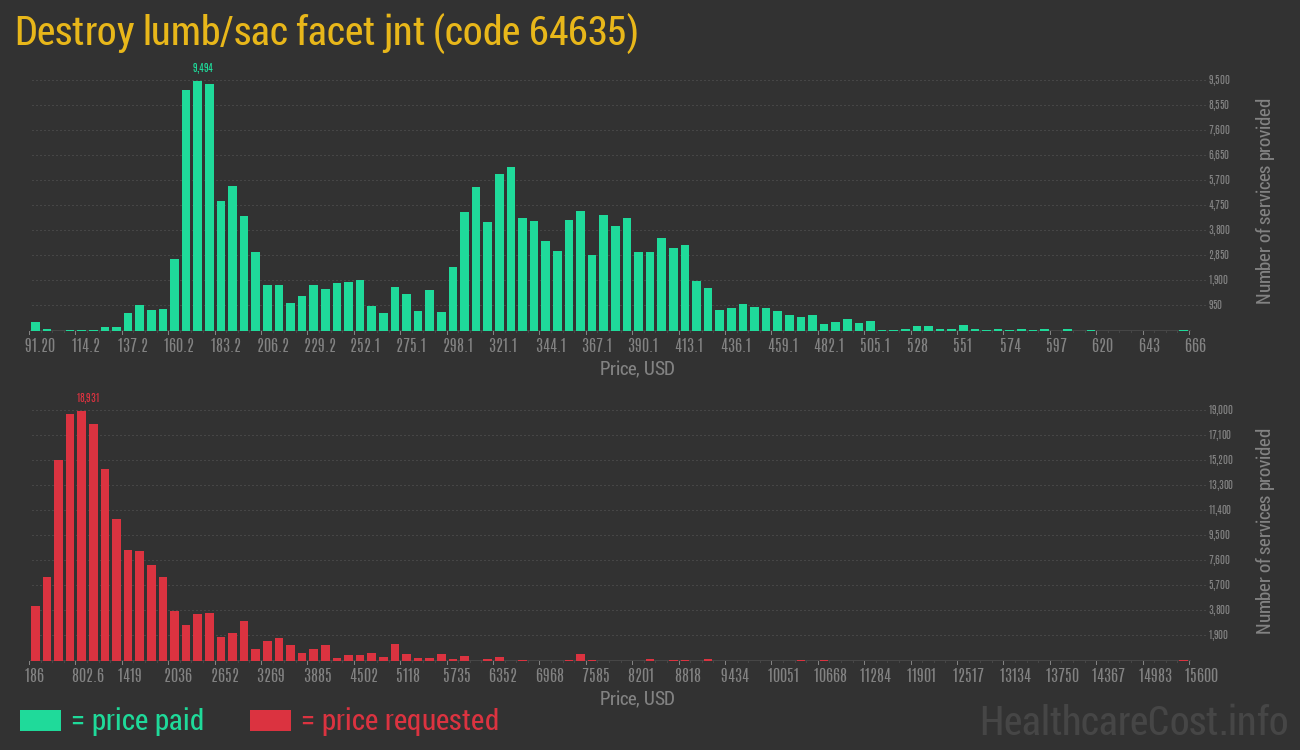This screenshot has height=750, width=1300.
Task: Click the 666 x-axis tick label
Action: coord(1194,346)
